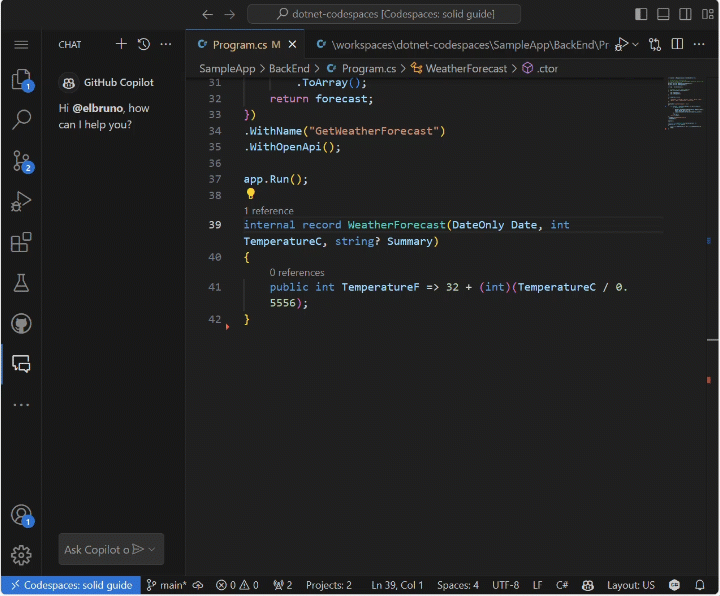Open the Testing flask icon
The height and width of the screenshot is (596, 720).
[21, 283]
